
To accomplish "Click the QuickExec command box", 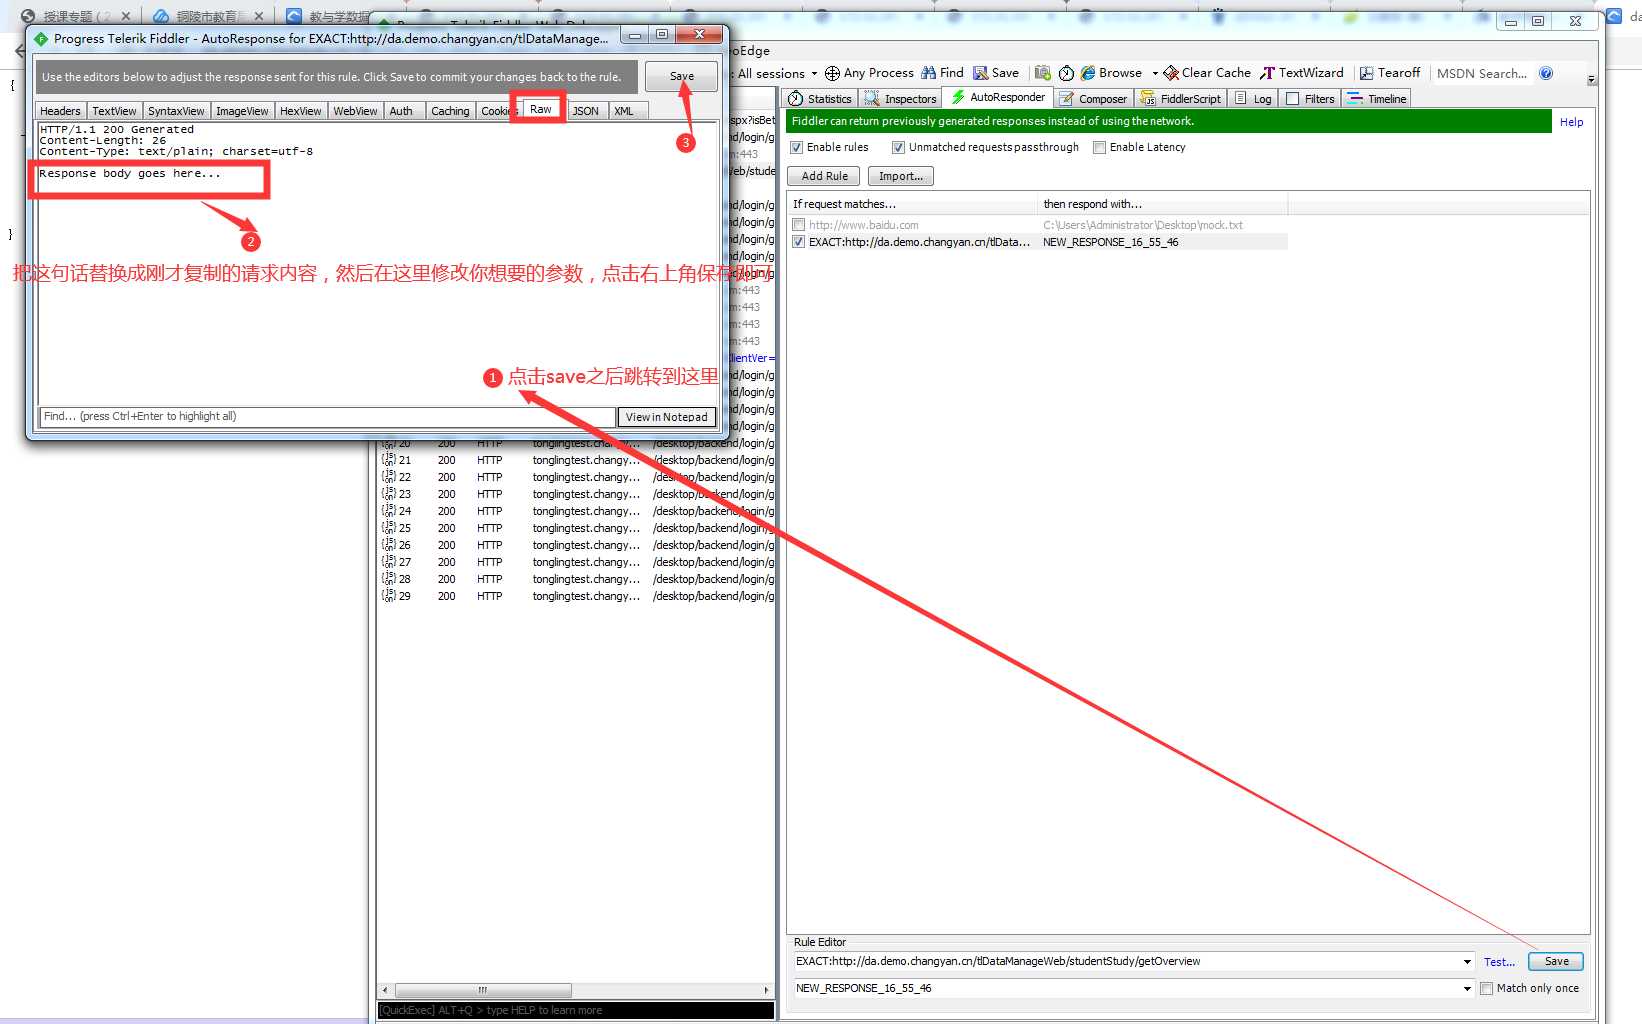I will [576, 1010].
